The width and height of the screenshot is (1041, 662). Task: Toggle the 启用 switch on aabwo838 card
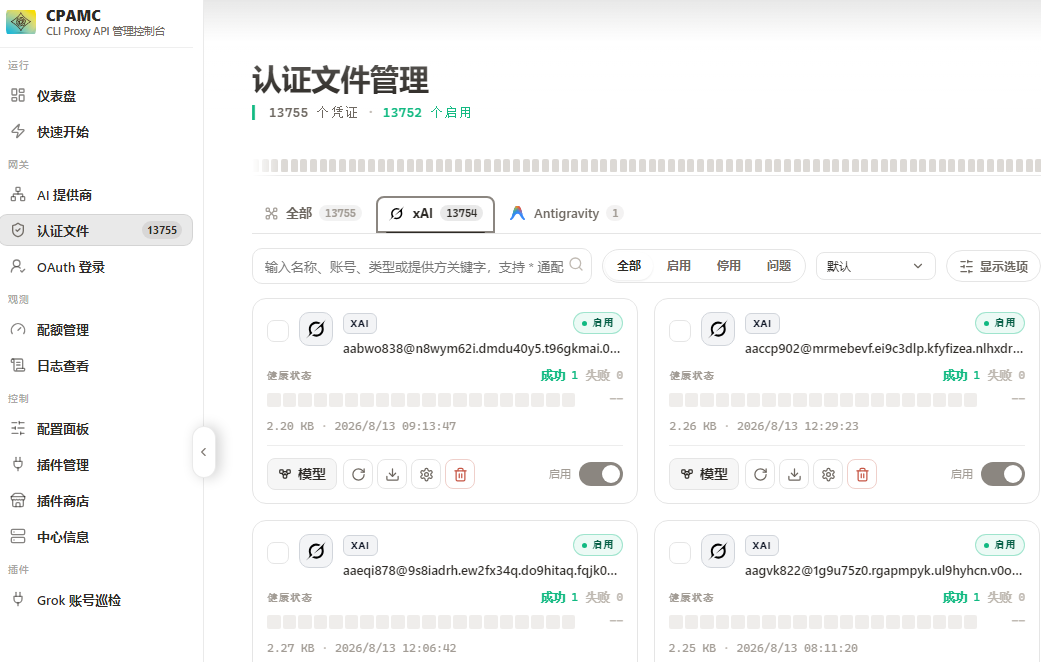click(x=601, y=474)
